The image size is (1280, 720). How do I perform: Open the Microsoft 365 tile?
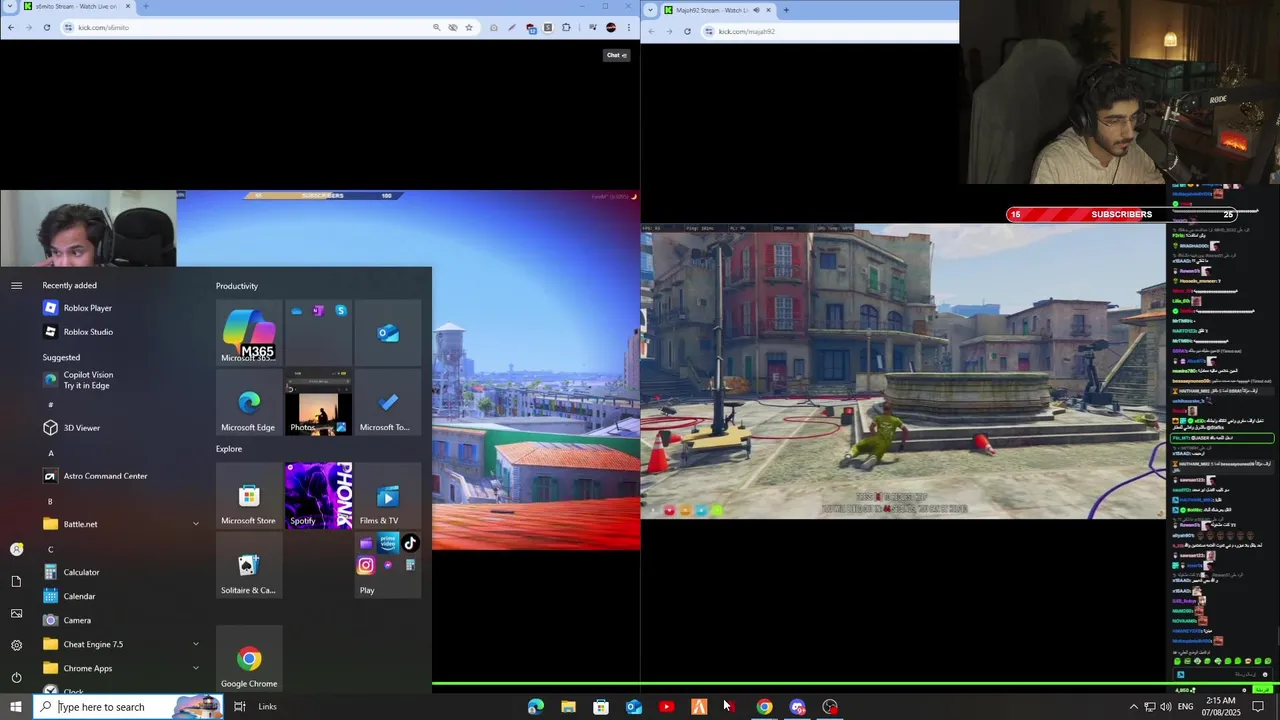point(249,333)
